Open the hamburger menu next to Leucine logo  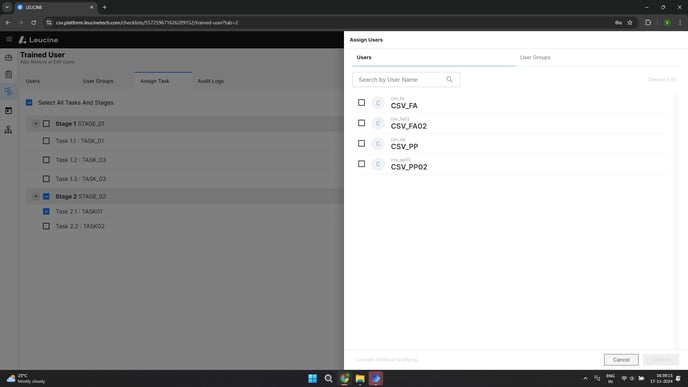tap(9, 39)
